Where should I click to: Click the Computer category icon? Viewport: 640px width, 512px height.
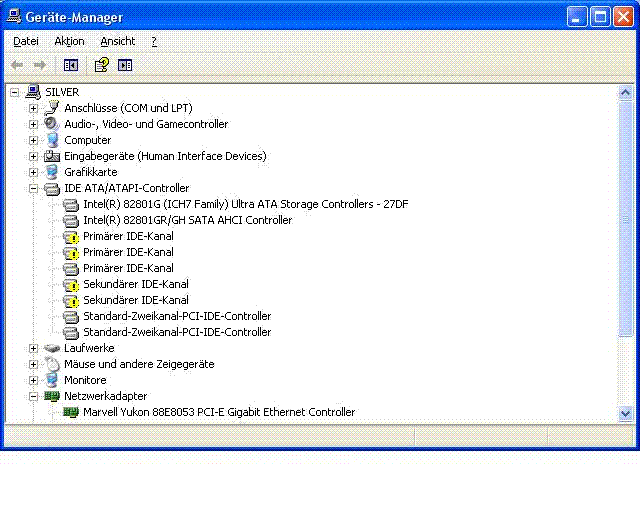pyautogui.click(x=52, y=140)
